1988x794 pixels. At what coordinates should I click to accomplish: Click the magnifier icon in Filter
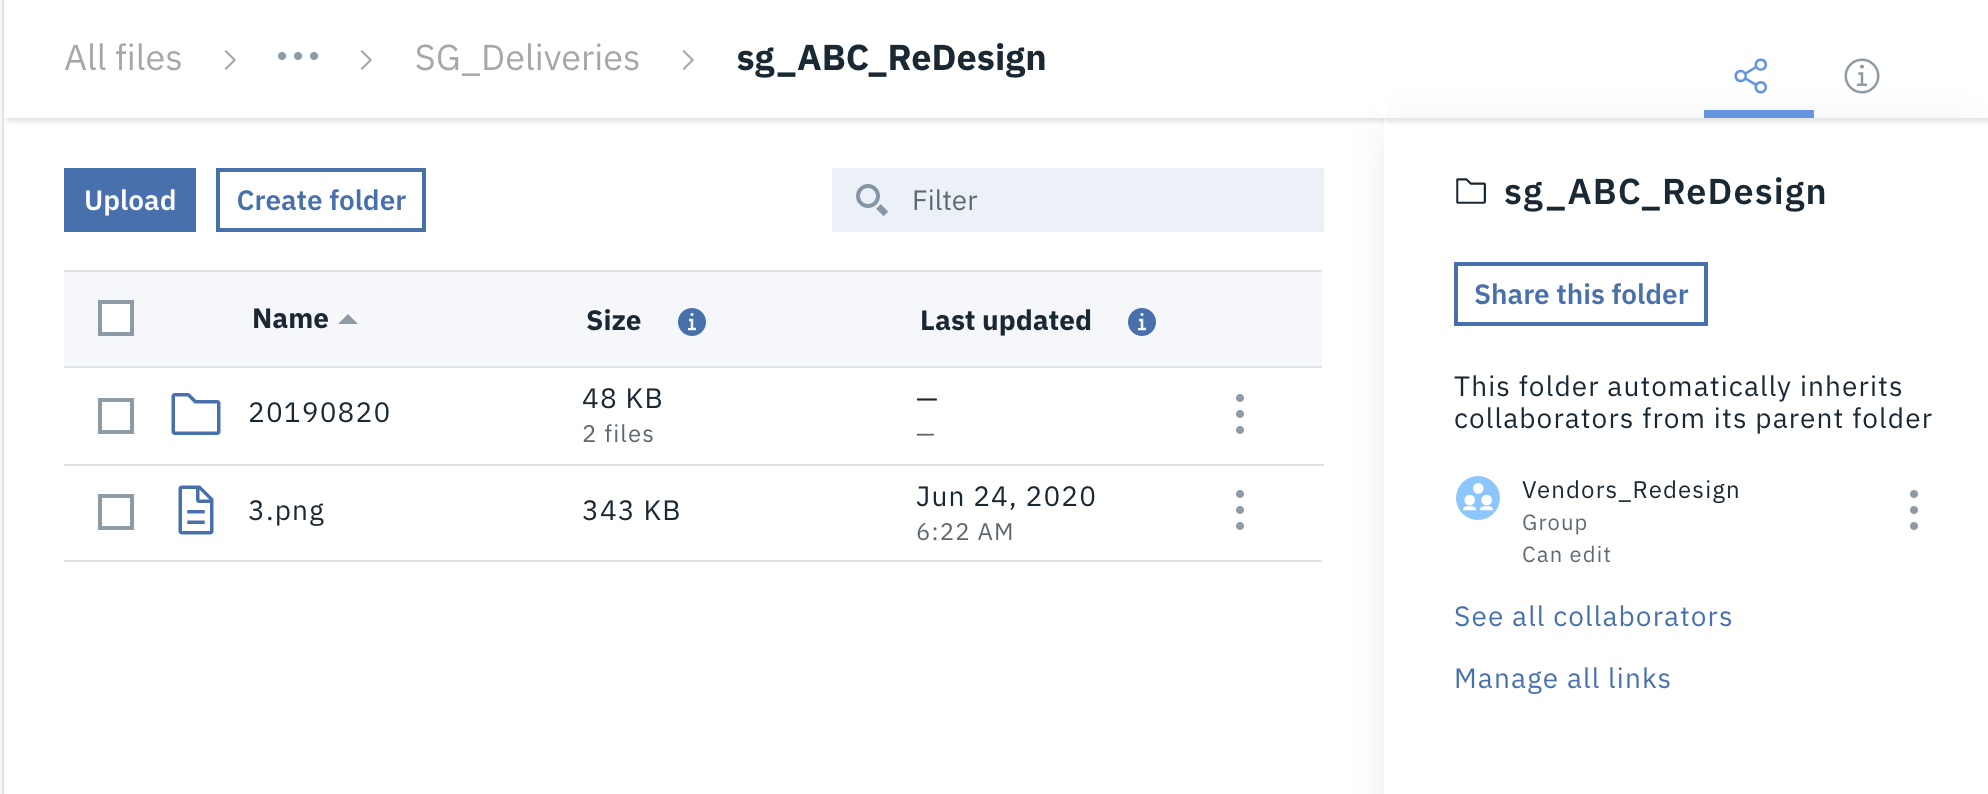point(871,200)
